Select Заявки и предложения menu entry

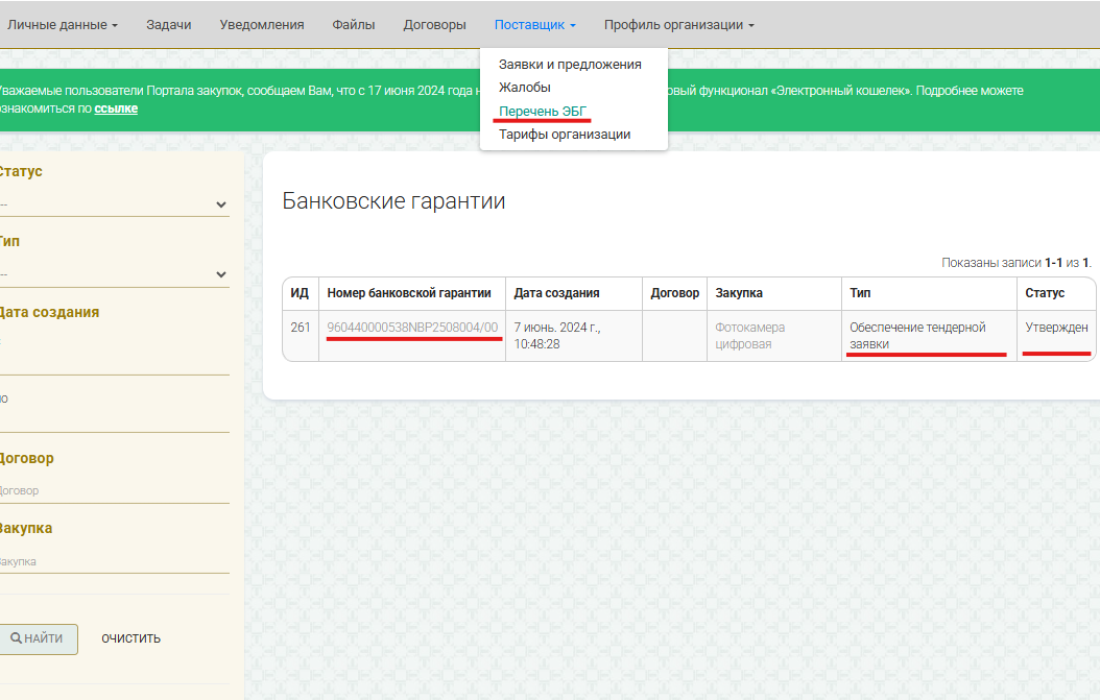570,64
